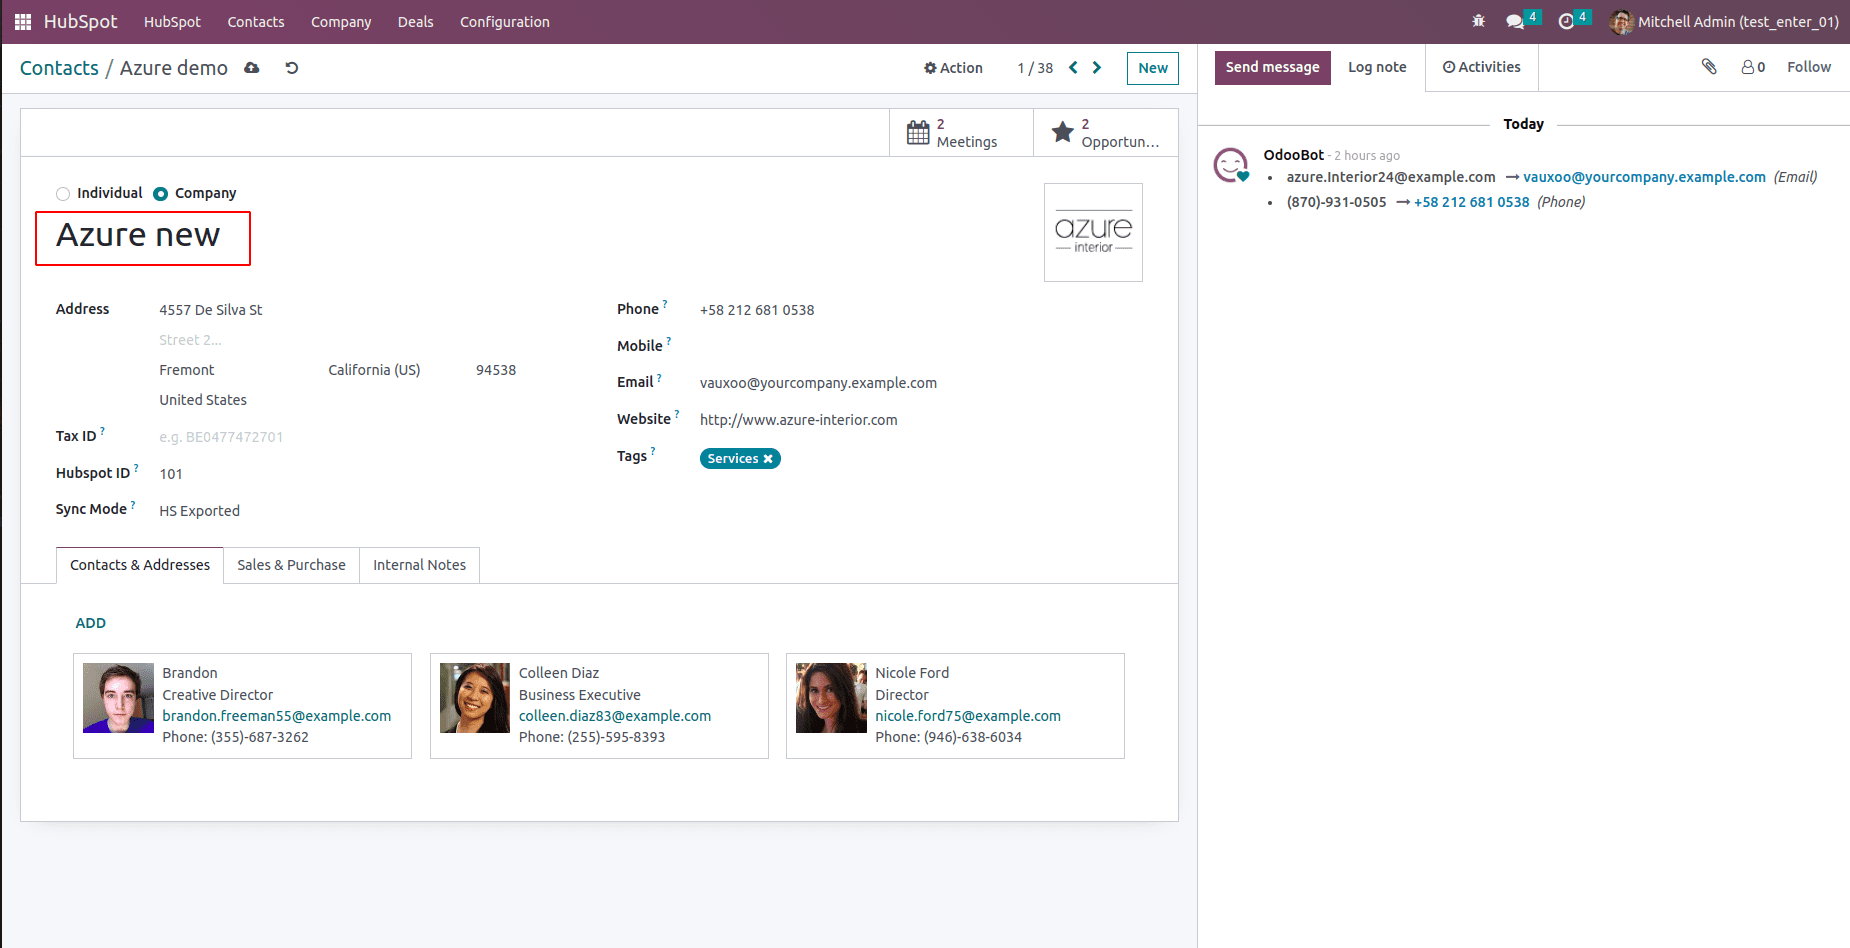Click Follow in the chatter
1850x948 pixels.
tap(1809, 67)
